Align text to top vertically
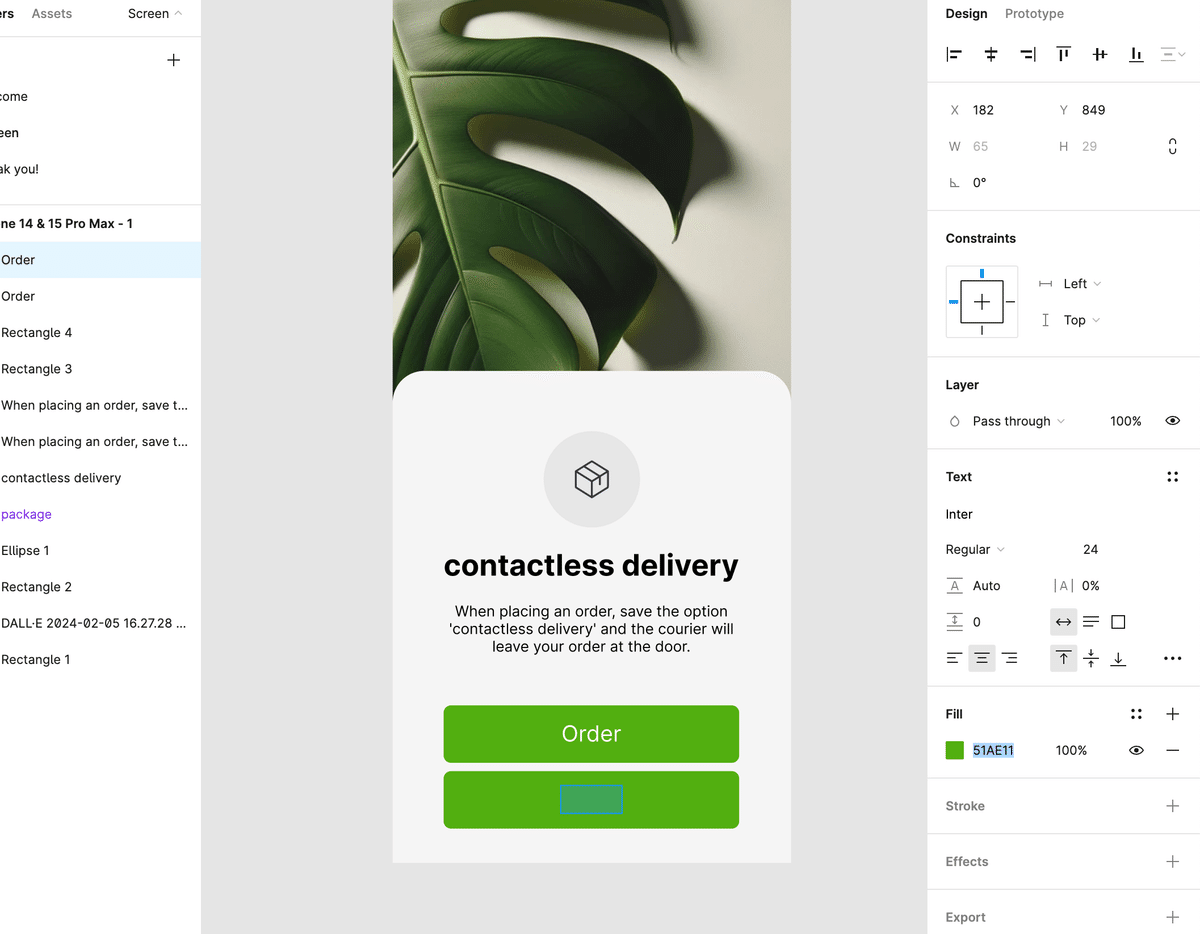Viewport: 1200px width, 934px height. coord(1063,658)
